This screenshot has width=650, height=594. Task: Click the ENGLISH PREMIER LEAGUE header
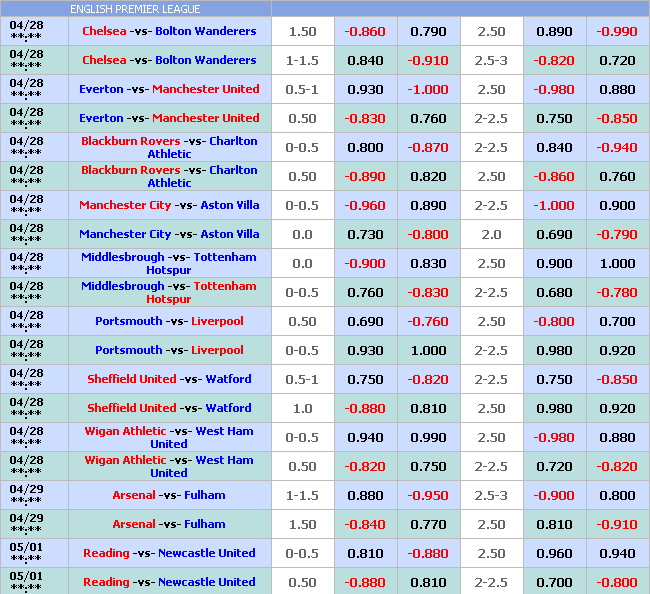pos(135,9)
